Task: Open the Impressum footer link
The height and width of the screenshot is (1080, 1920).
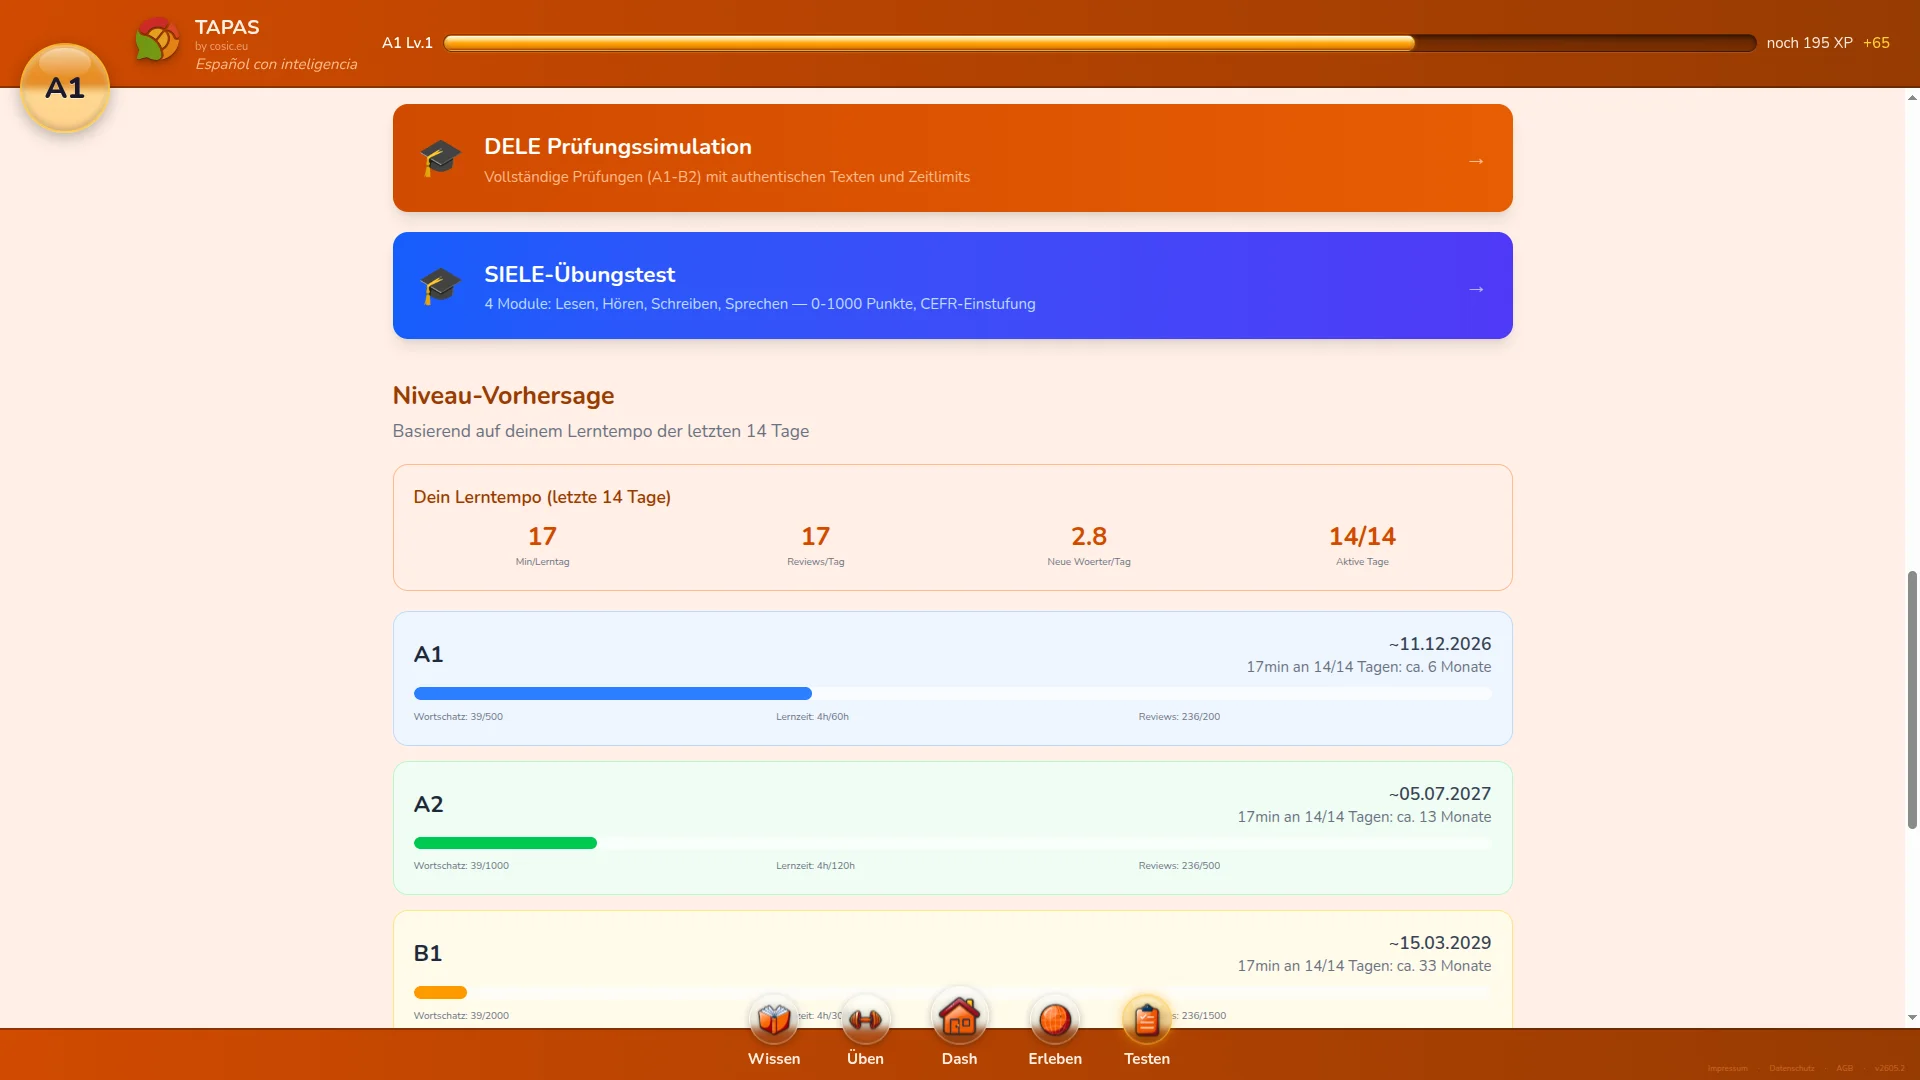Action: point(1727,1068)
